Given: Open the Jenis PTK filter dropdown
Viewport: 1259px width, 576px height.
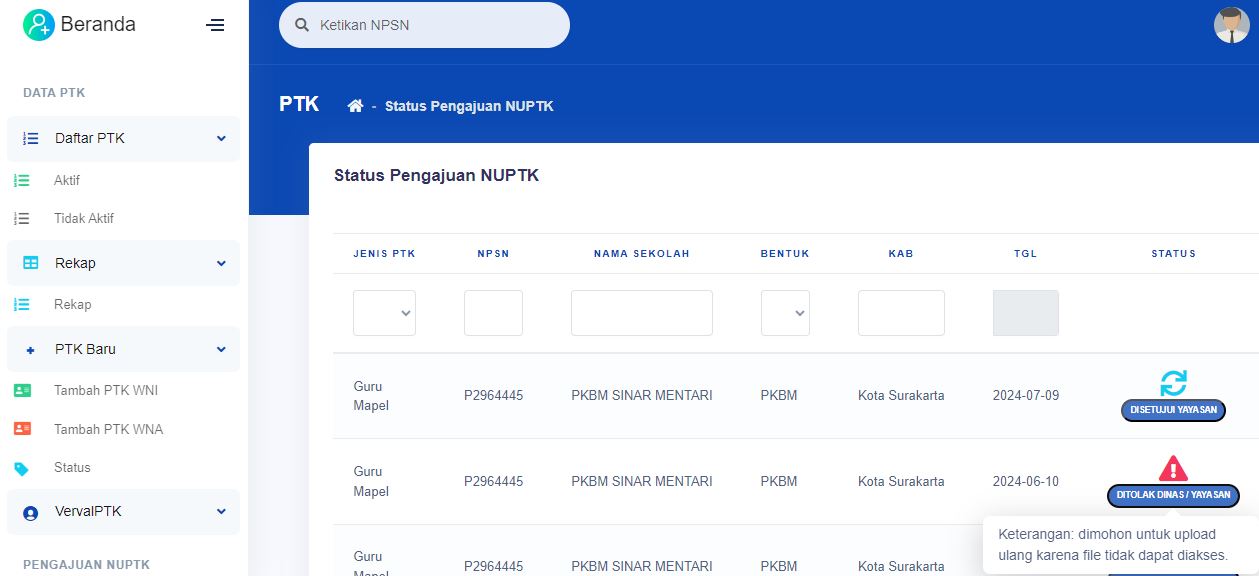Looking at the screenshot, I should point(384,313).
